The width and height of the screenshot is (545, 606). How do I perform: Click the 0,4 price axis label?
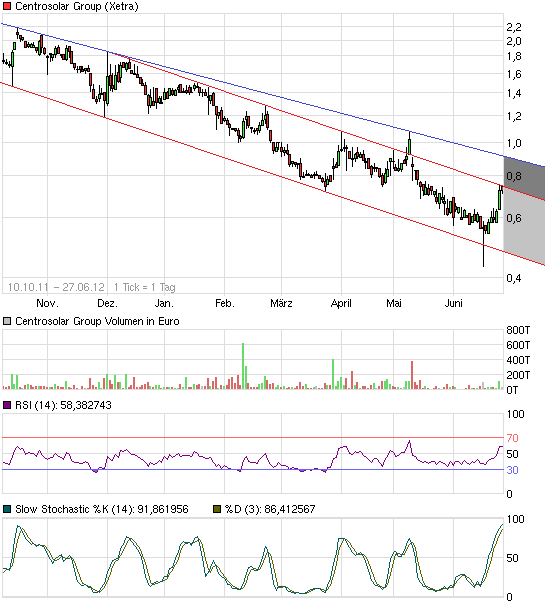(514, 278)
